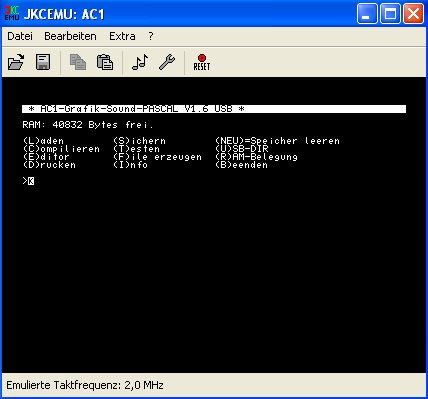Click the (L)aden entry
This screenshot has height=399, width=428.
tap(43, 141)
